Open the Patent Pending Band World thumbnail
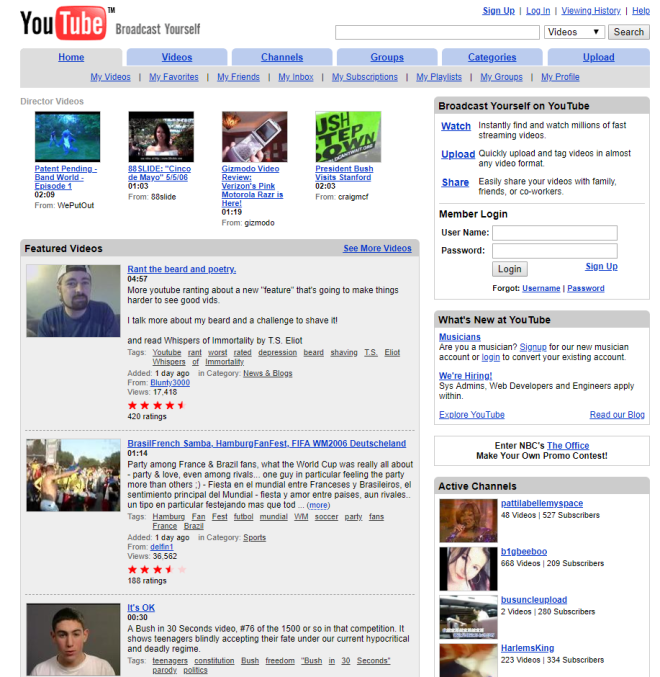The image size is (660, 677). coord(67,136)
